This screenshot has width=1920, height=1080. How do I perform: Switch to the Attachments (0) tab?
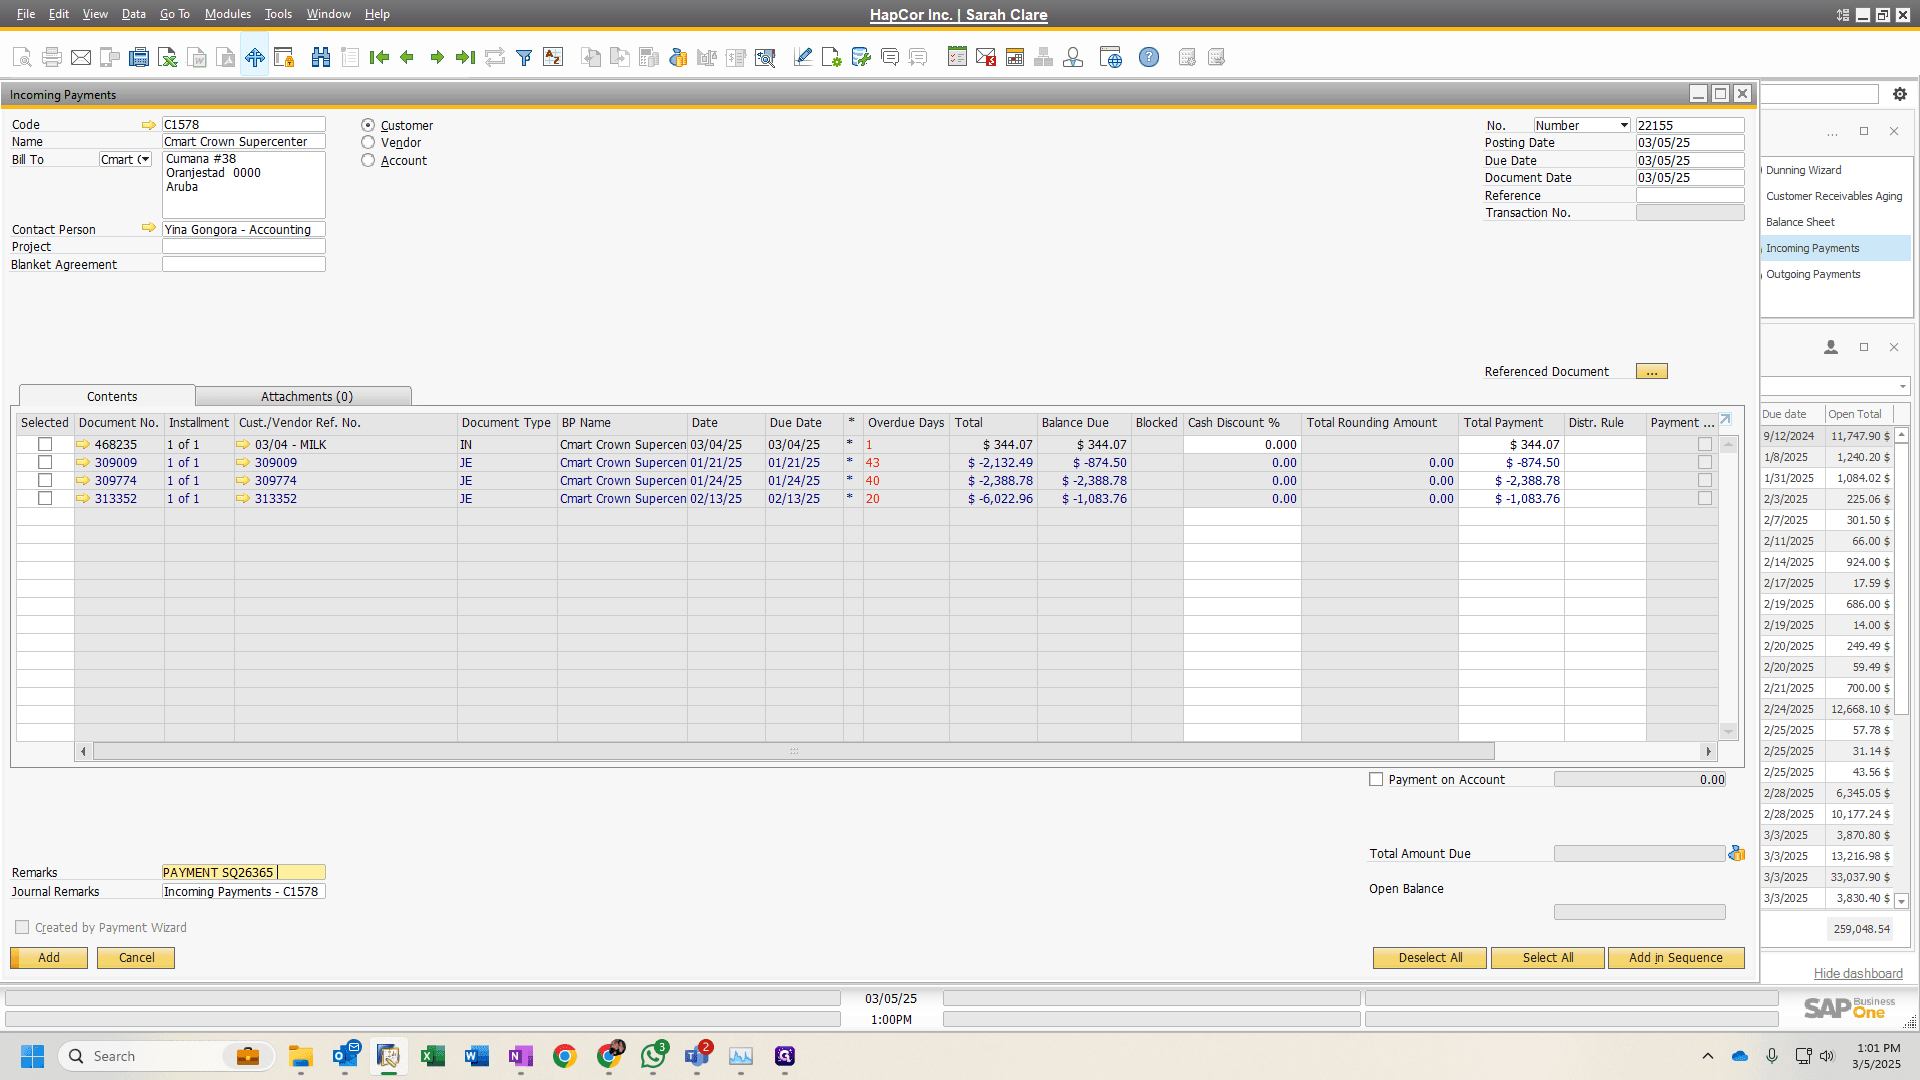(306, 396)
